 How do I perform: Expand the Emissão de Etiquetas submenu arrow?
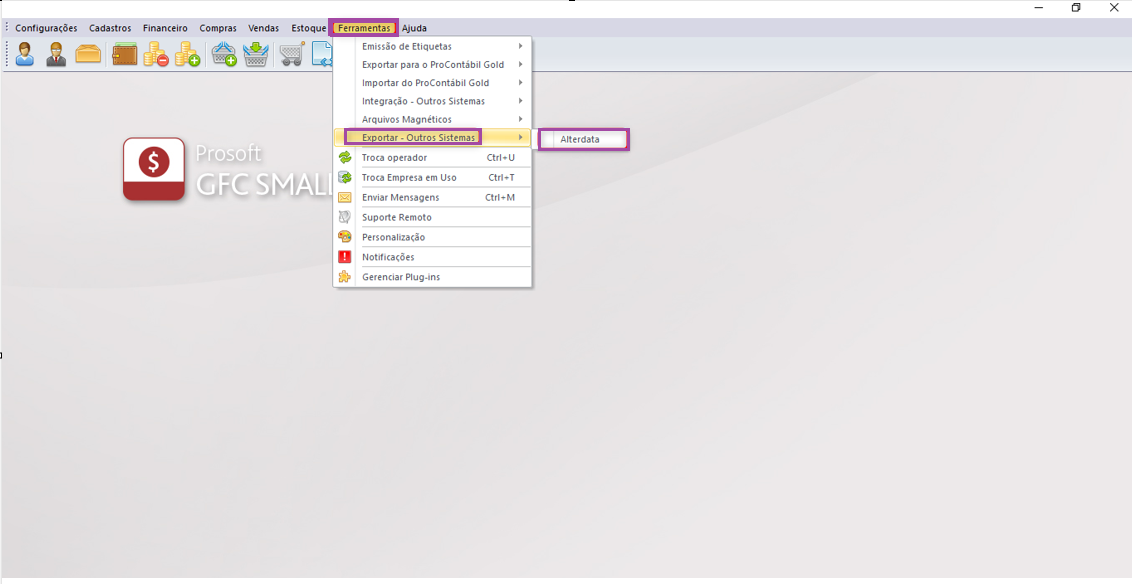[x=520, y=46]
